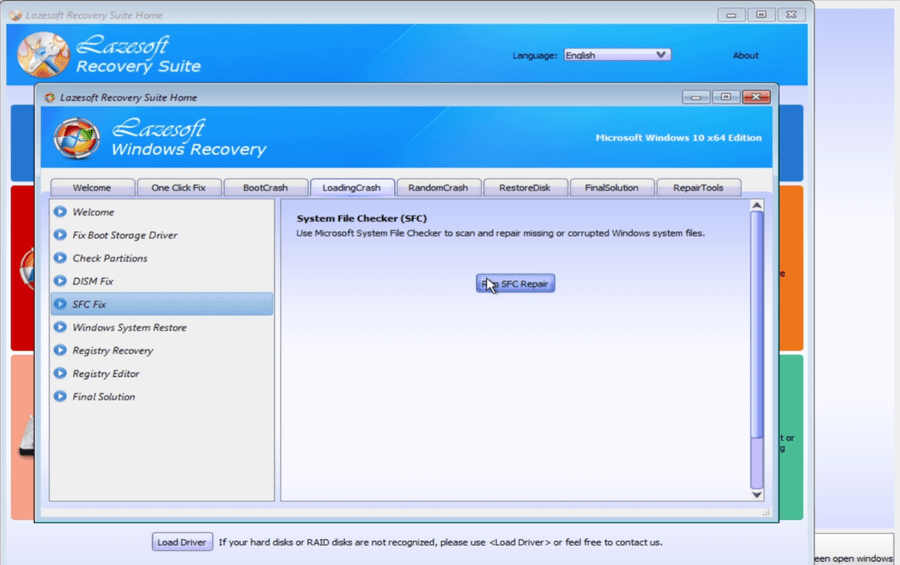Click the inner window title bar icon
This screenshot has width=900, height=565.
tap(50, 98)
